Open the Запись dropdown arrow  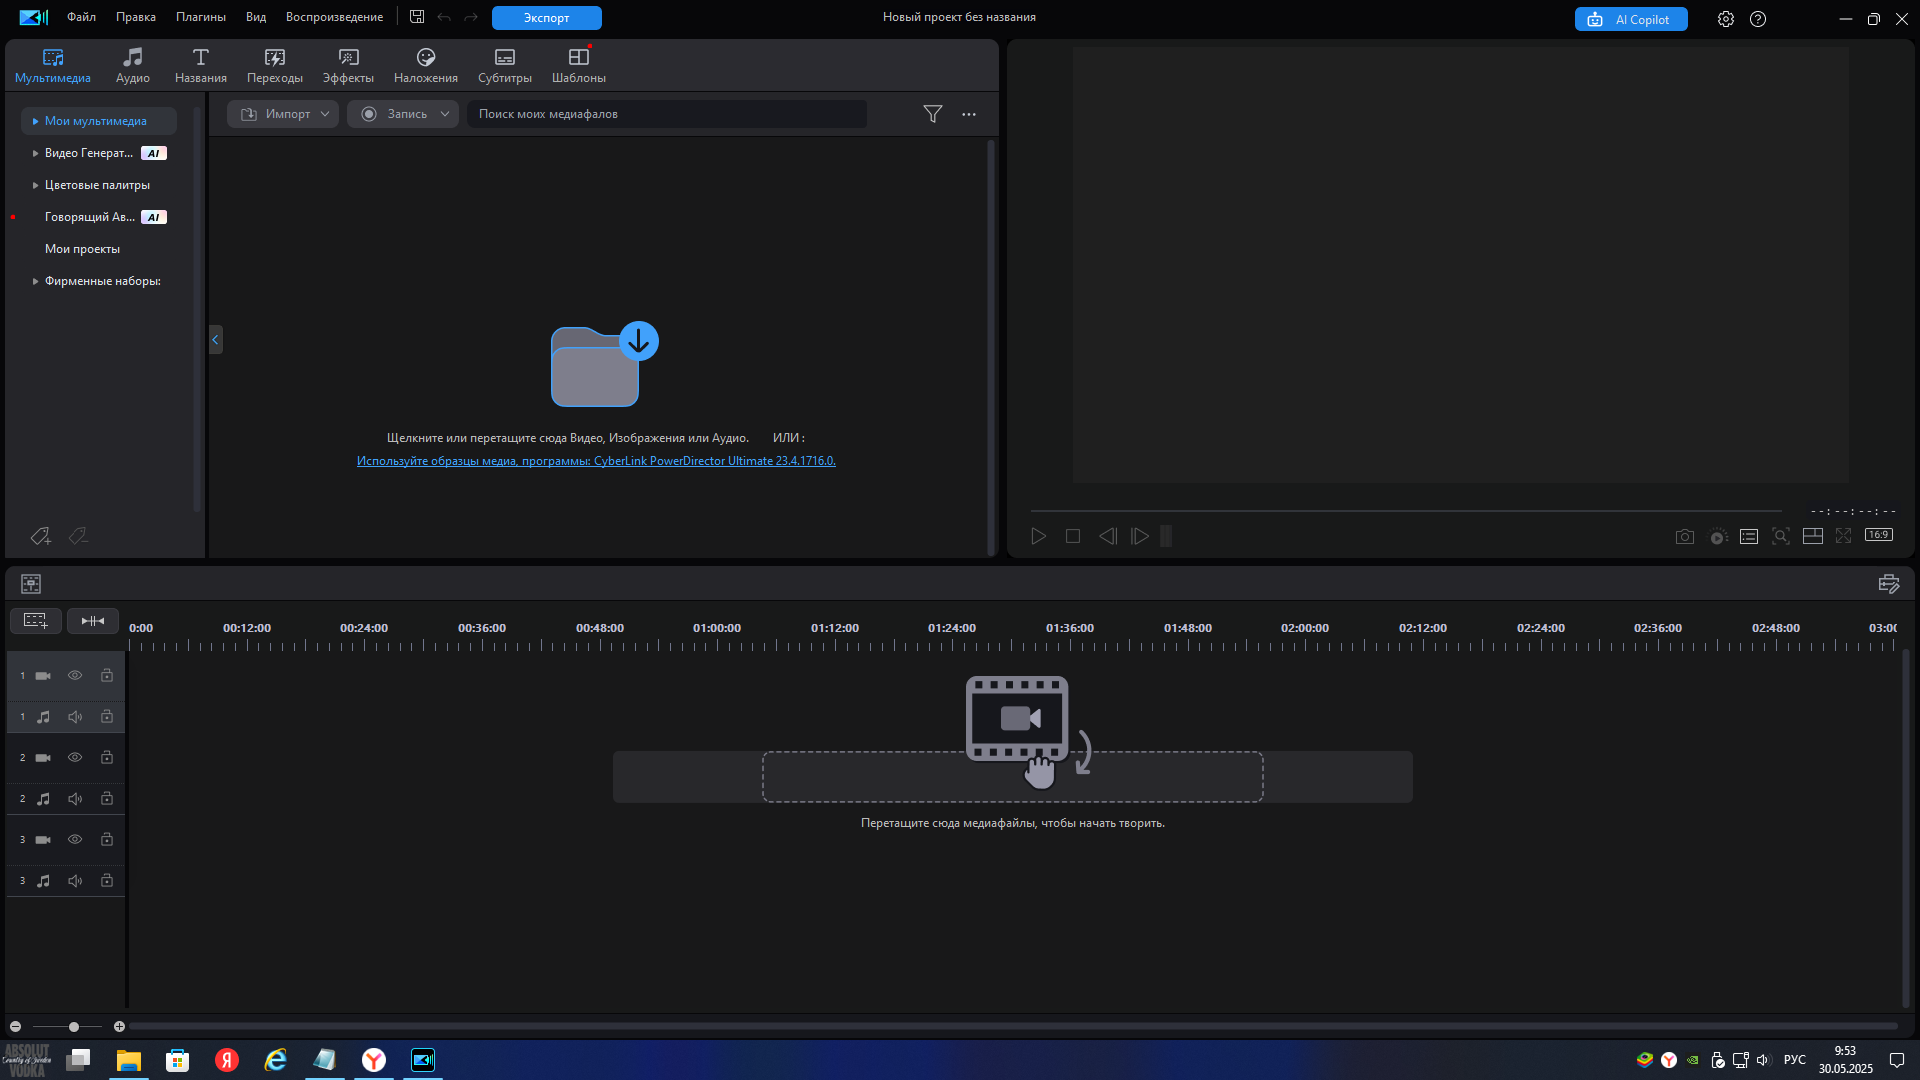click(445, 114)
